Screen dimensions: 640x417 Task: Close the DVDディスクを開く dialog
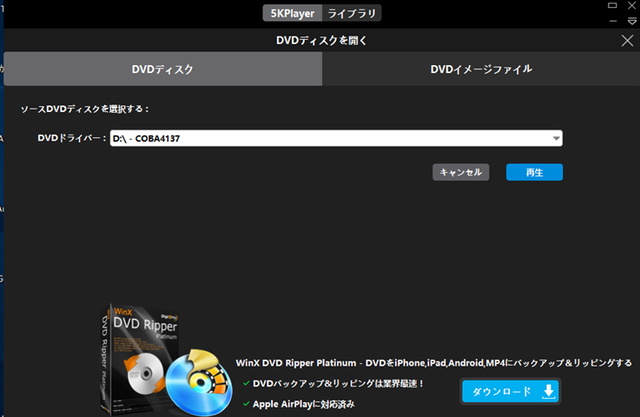click(x=627, y=40)
